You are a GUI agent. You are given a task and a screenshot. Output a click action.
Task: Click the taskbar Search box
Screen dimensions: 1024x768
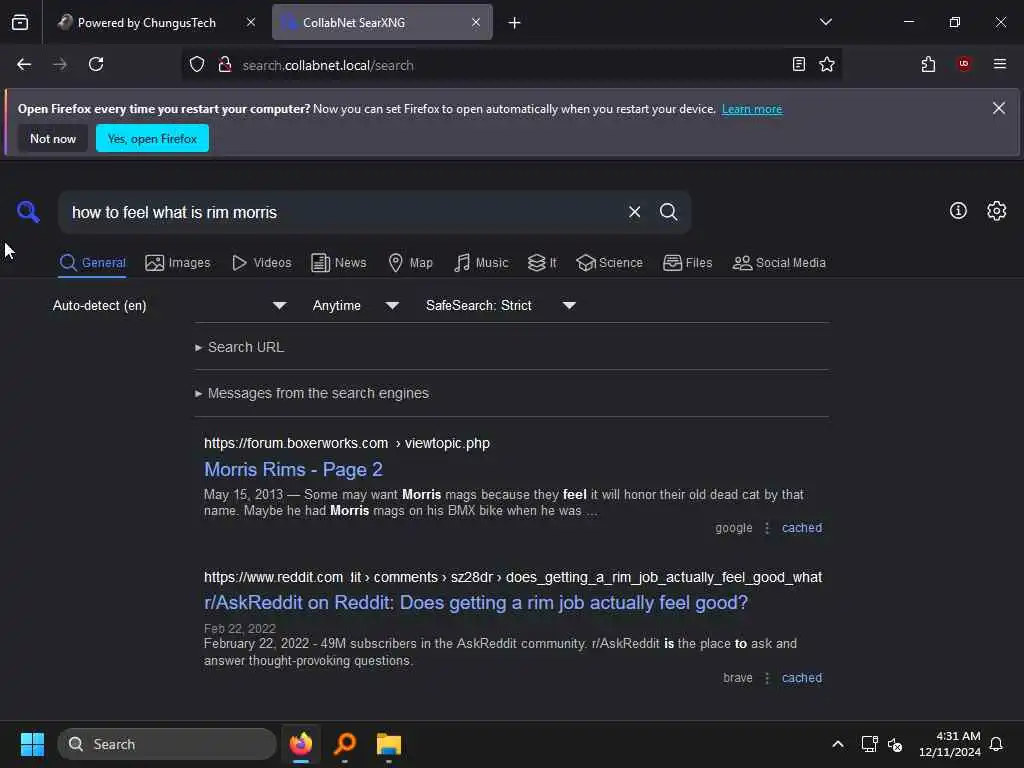(x=167, y=744)
